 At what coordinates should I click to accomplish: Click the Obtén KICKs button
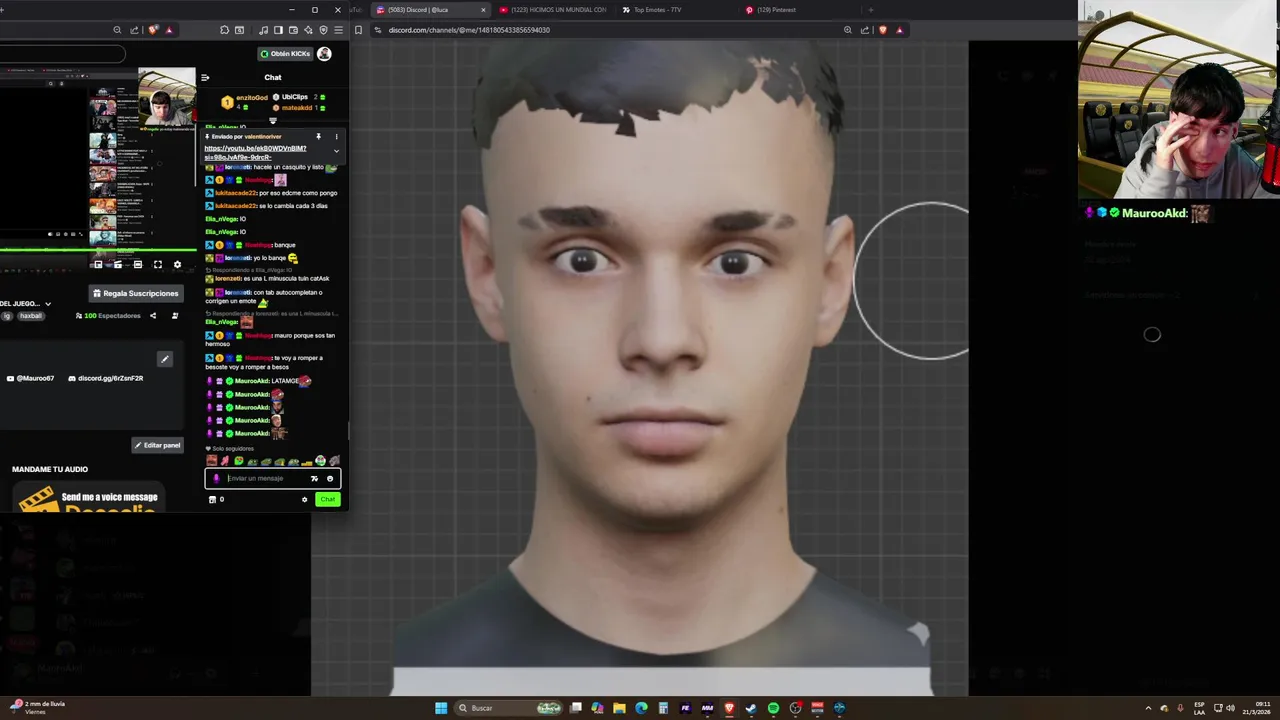coord(285,54)
